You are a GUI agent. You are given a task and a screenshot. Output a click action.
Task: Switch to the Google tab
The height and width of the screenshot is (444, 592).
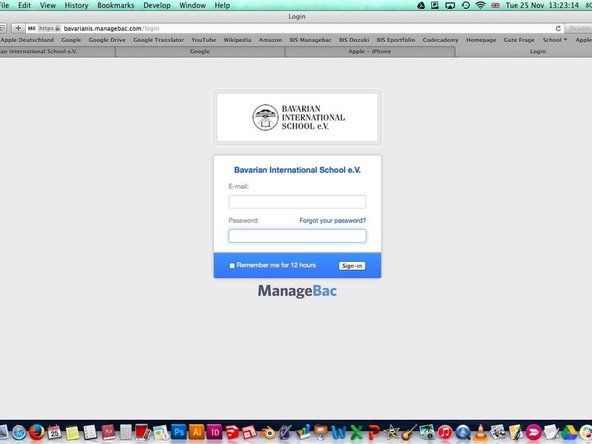click(200, 51)
